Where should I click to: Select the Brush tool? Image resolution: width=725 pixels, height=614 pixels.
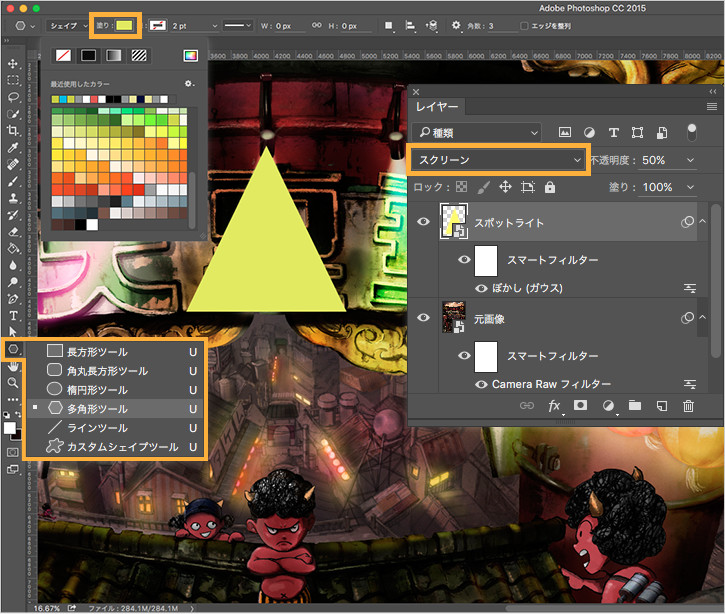point(13,181)
